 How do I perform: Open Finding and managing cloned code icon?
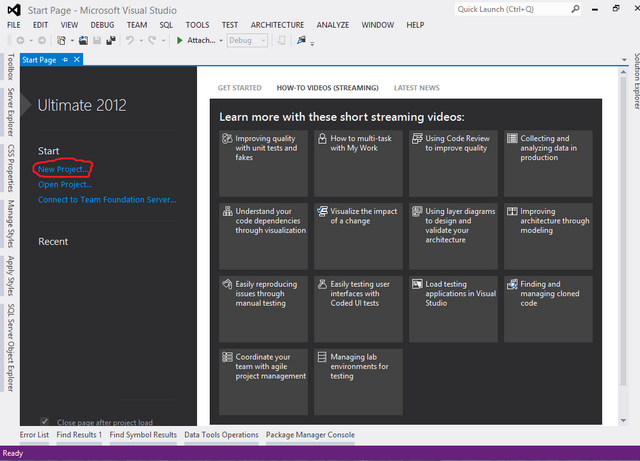512,283
